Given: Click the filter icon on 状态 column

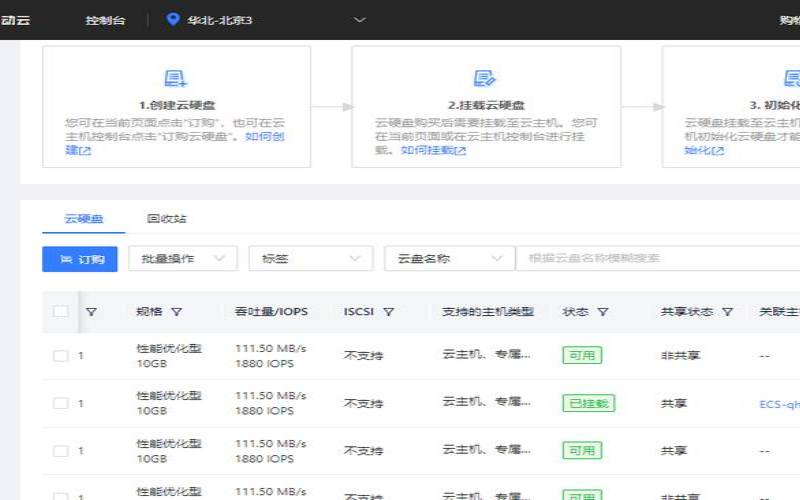Looking at the screenshot, I should [603, 312].
